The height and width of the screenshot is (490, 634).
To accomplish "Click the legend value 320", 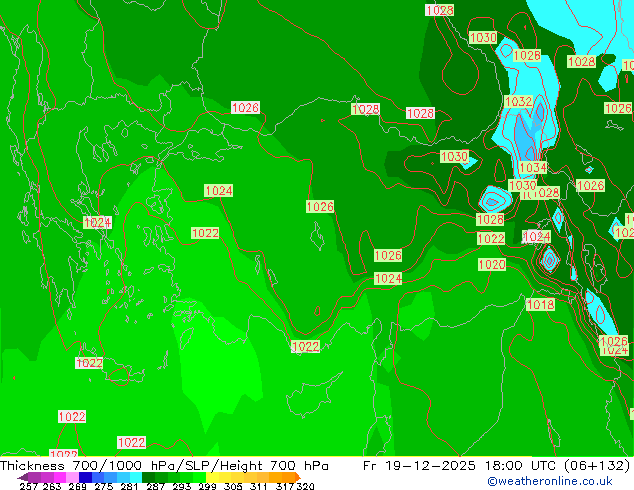I will coord(305,486).
